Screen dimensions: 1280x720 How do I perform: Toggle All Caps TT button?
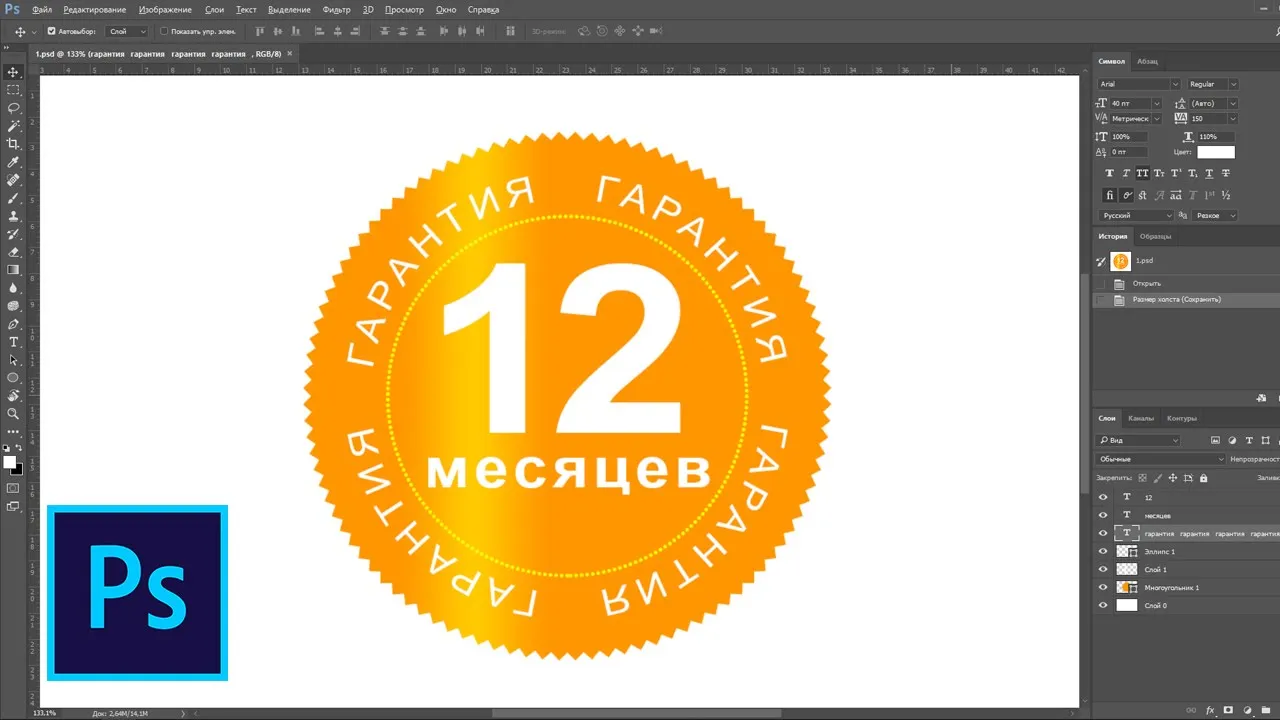(1143, 173)
